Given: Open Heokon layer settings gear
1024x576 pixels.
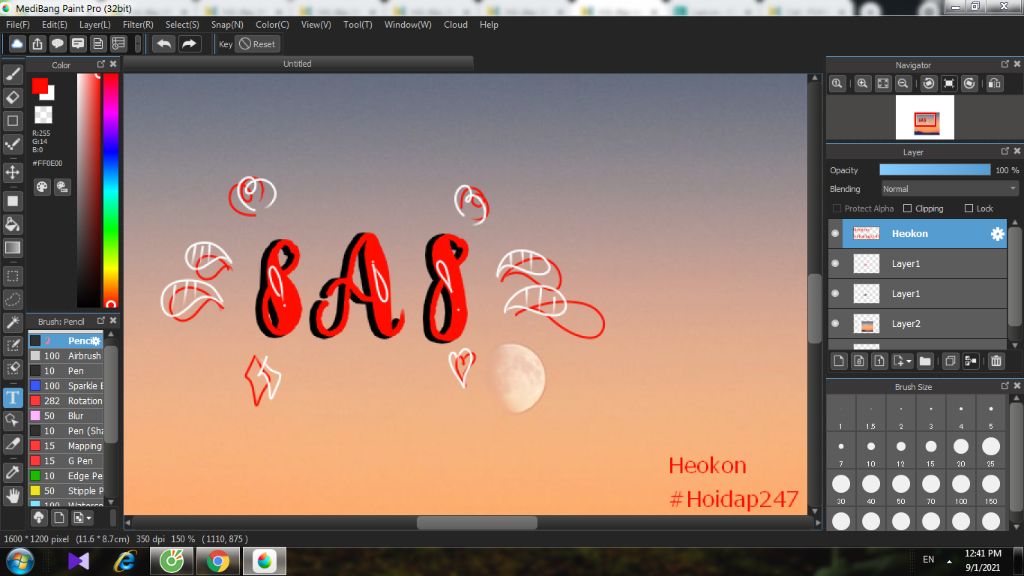Looking at the screenshot, I should [x=997, y=234].
